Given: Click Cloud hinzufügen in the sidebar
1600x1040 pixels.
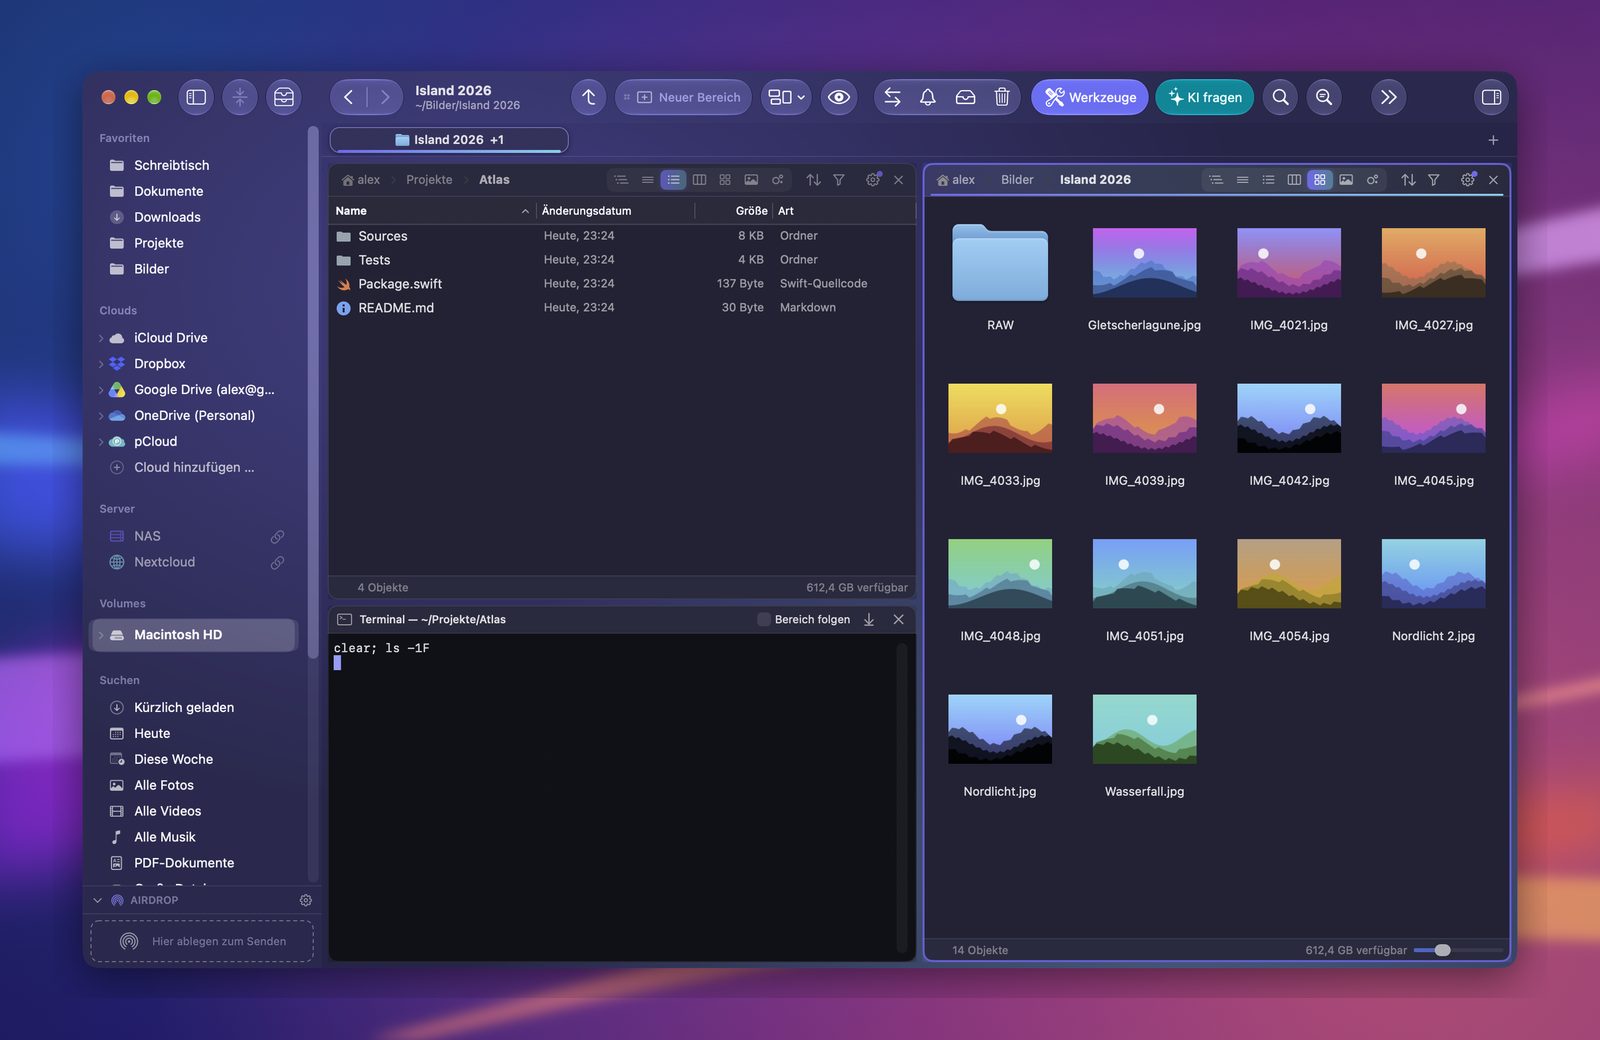Looking at the screenshot, I should 182,468.
